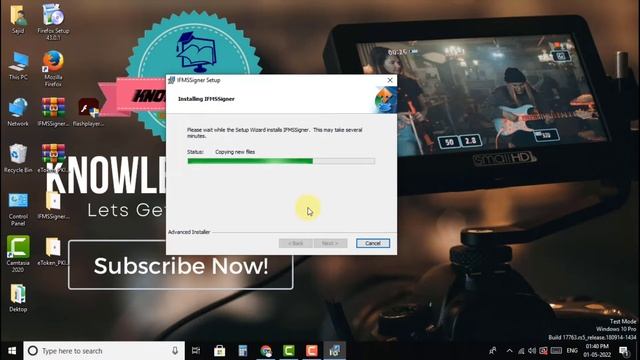Select the Network desktop icon
Screen dimensions: 640x360
[x=18, y=112]
